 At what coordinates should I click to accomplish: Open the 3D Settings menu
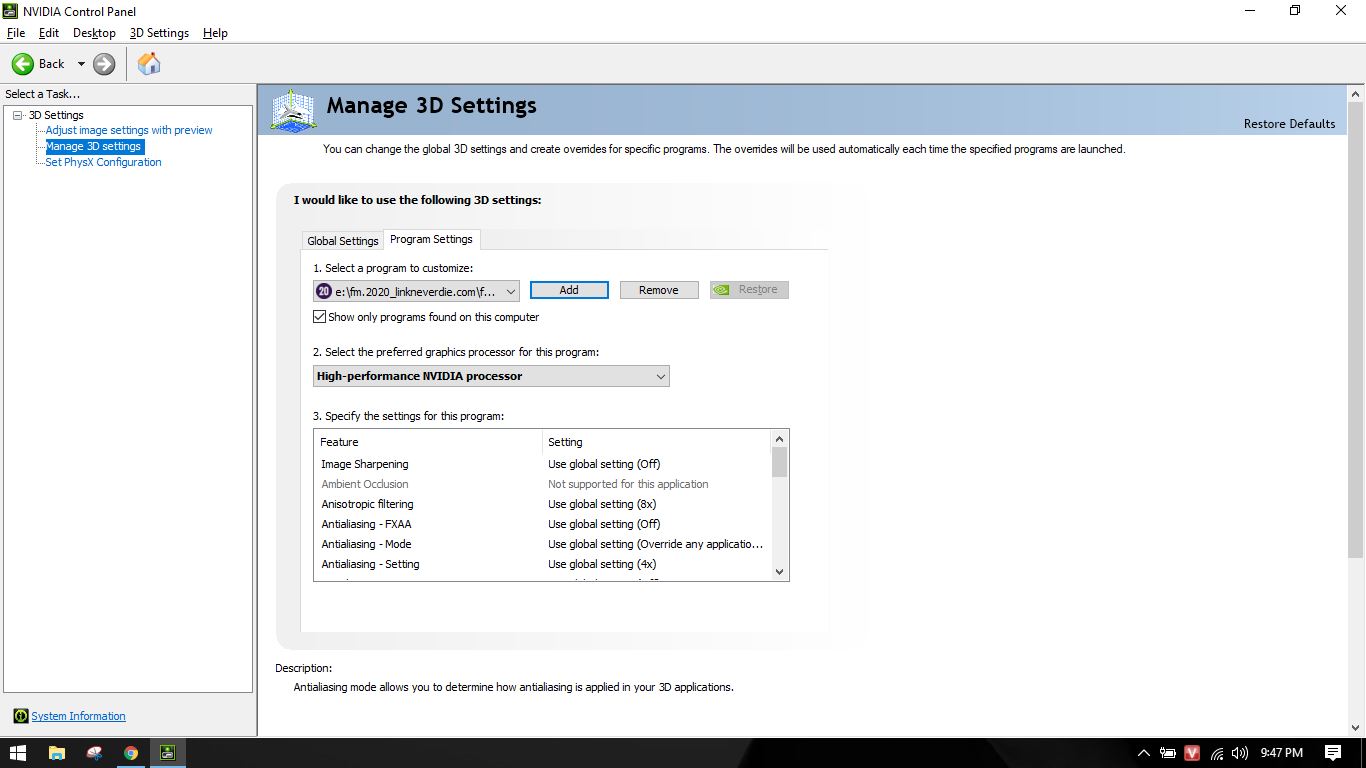tap(159, 33)
